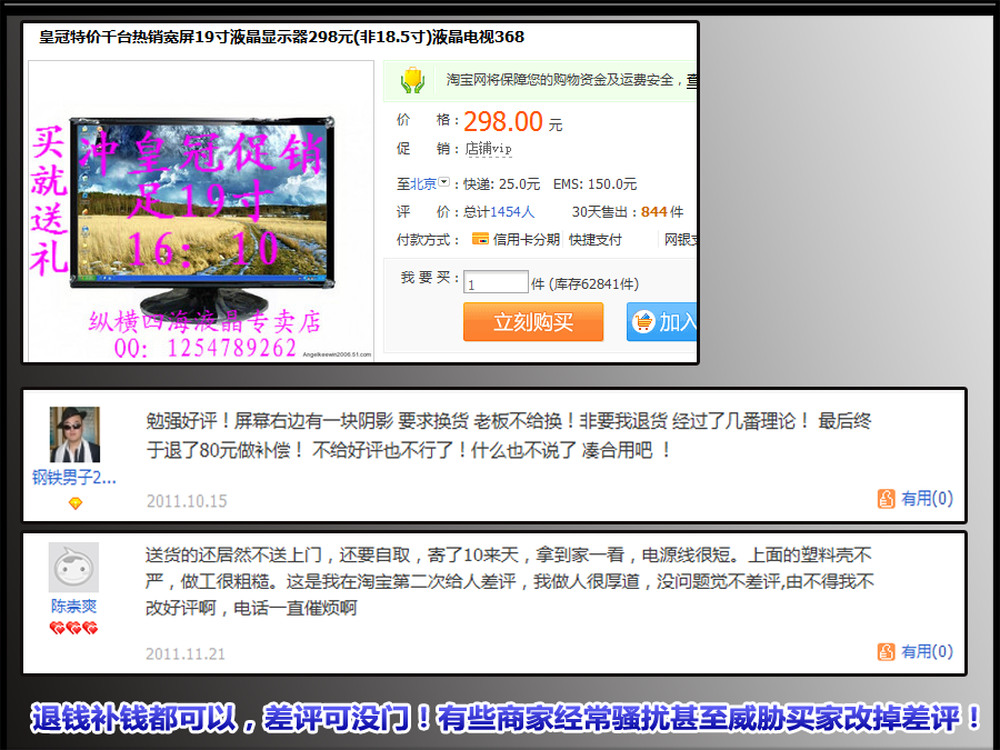Open the 北京 shipping destination dropdown

pos(444,182)
